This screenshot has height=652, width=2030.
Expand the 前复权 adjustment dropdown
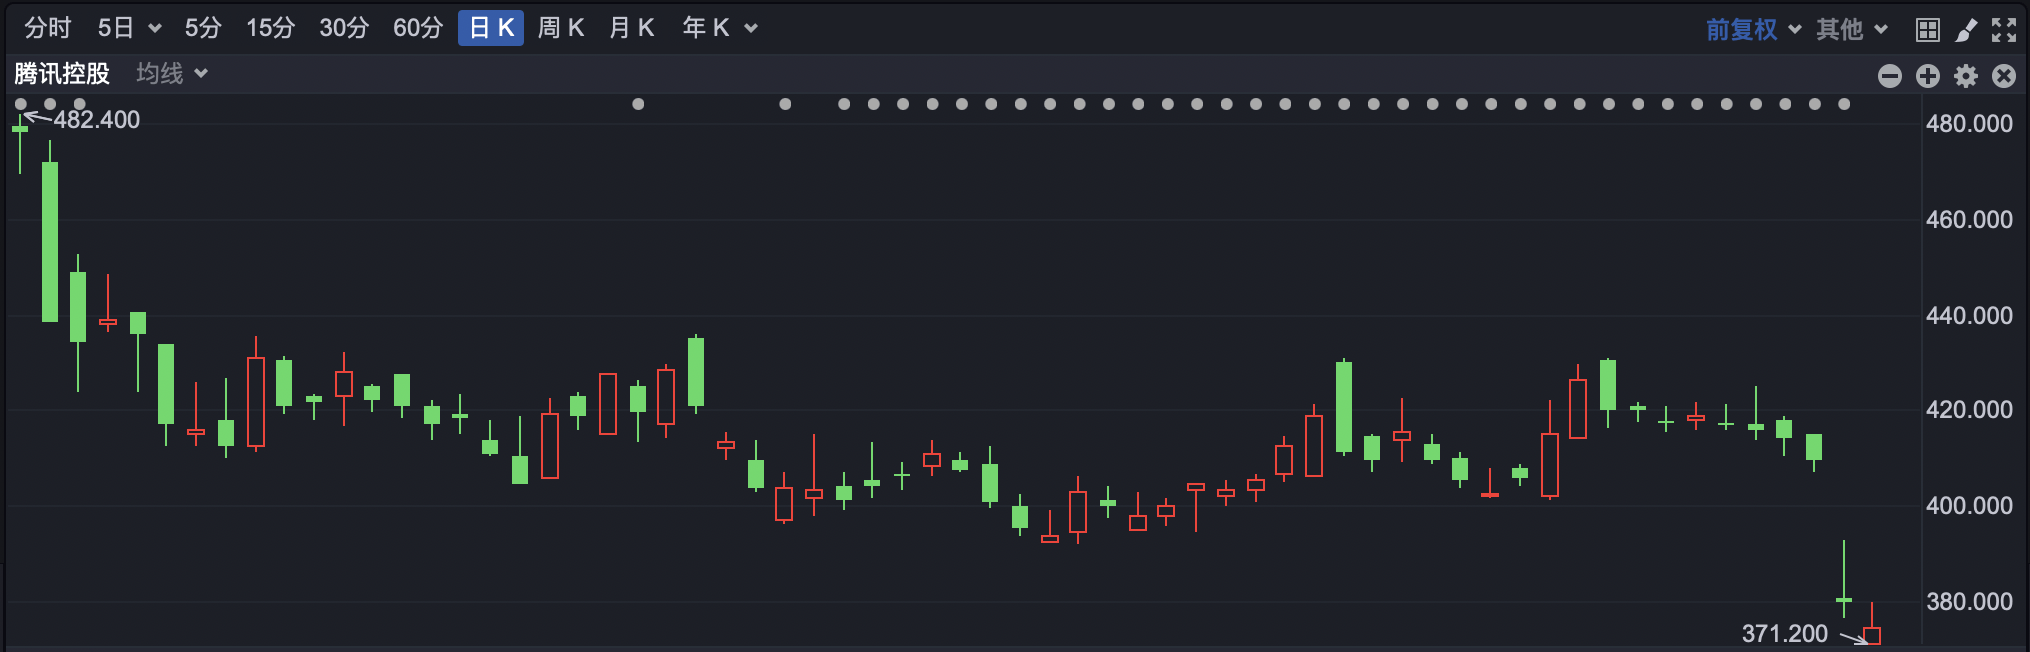(1753, 29)
